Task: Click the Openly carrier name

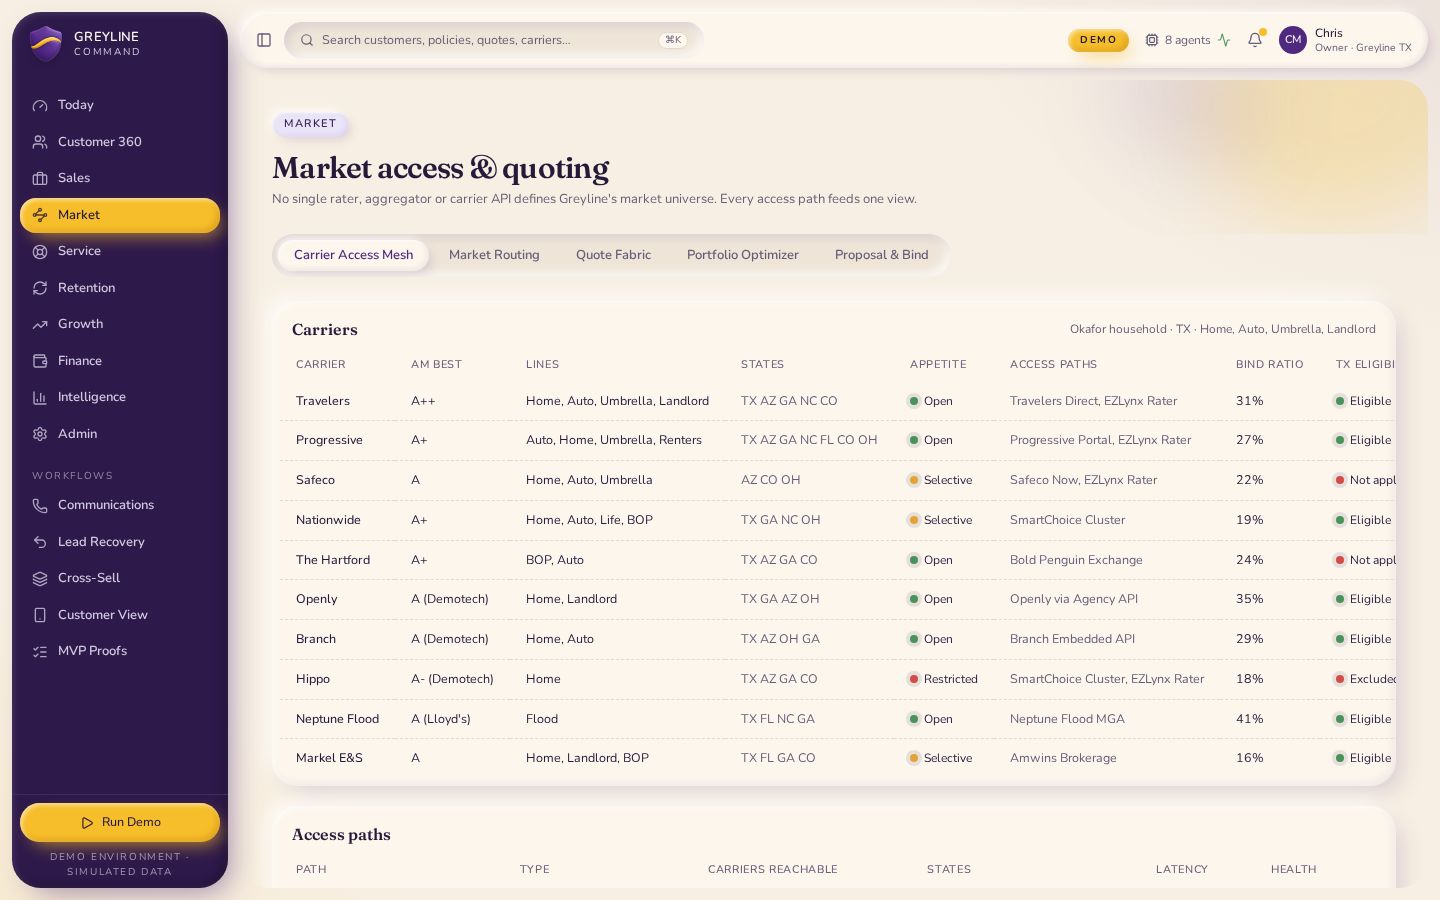Action: (x=316, y=599)
